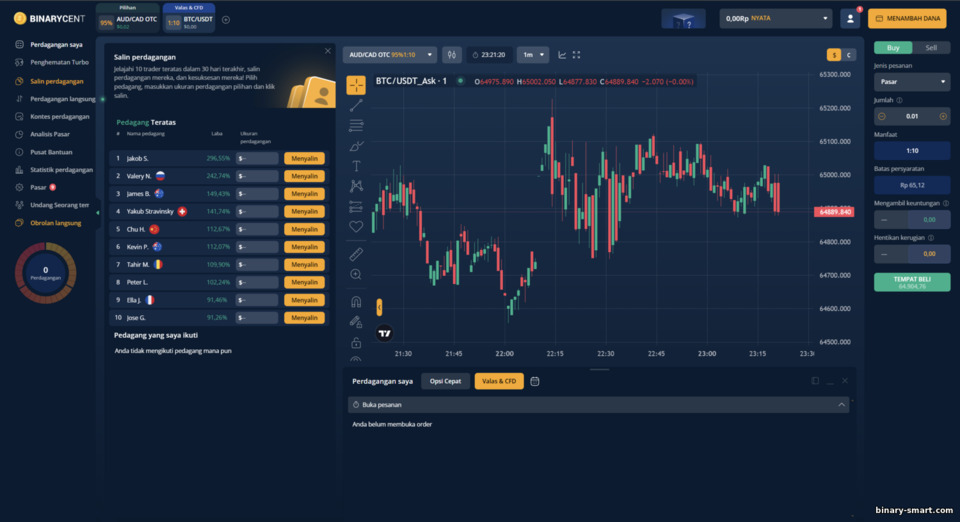Click trade size field for Valery N.
960x522 pixels.
click(x=257, y=176)
